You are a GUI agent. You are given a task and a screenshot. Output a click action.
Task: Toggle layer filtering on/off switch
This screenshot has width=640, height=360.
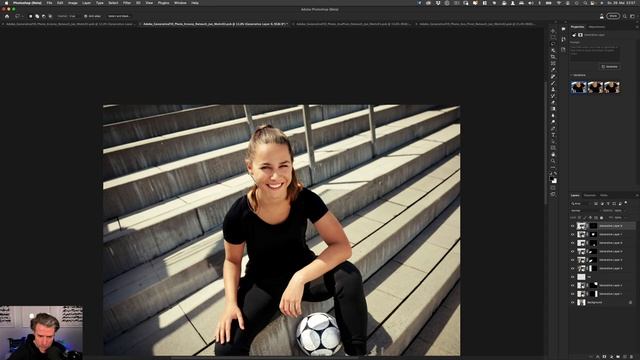(626, 202)
